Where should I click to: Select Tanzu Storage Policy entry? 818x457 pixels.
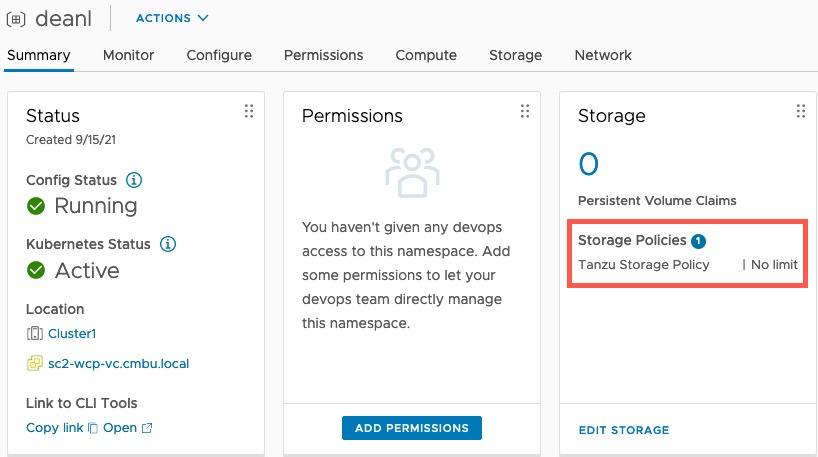click(x=644, y=264)
